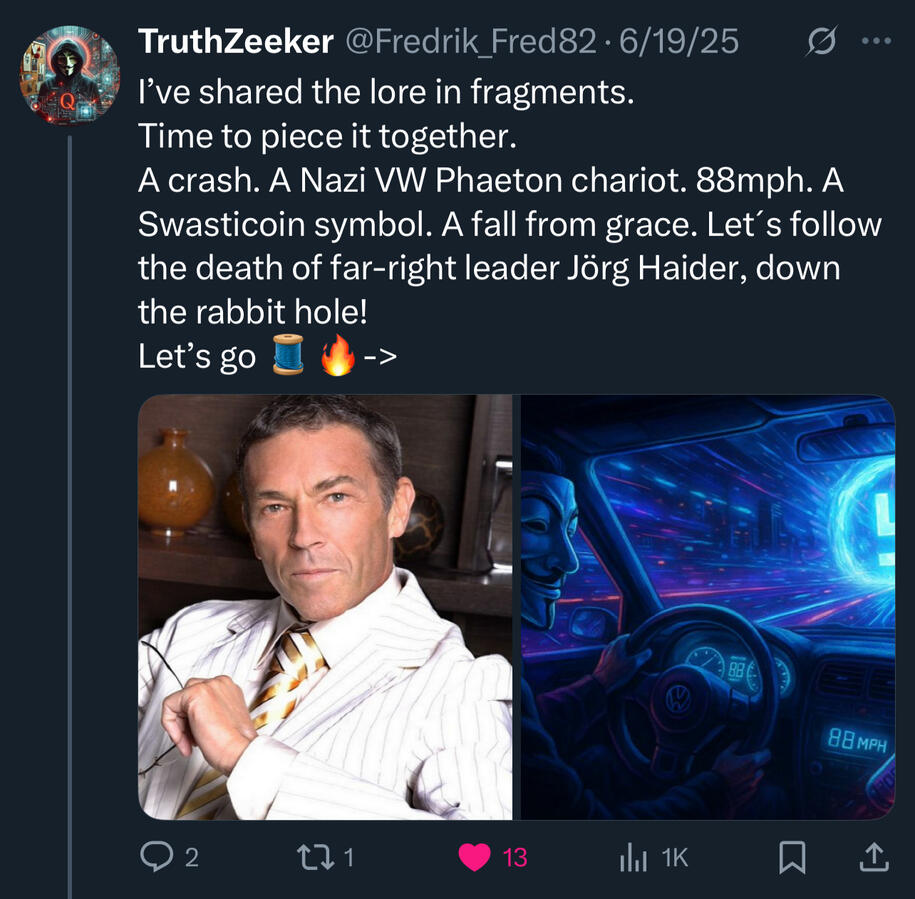The height and width of the screenshot is (899, 915).
Task: Open view analytics bar chart icon
Action: click(x=634, y=857)
